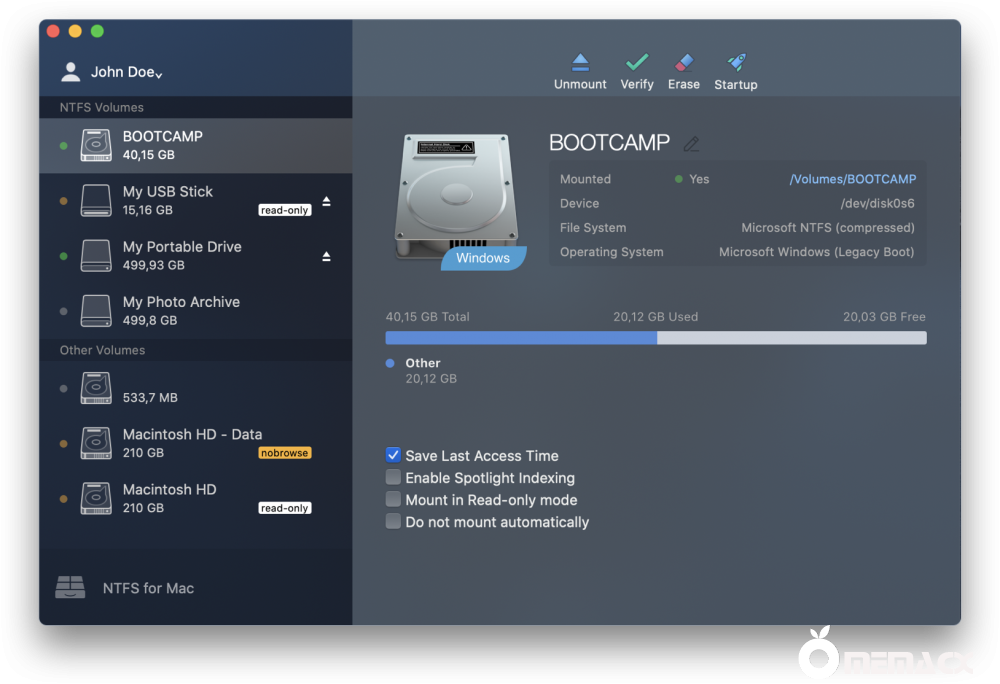Image resolution: width=1000 pixels, height=684 pixels.
Task: Enable Do not mount automatically
Action: (394, 522)
